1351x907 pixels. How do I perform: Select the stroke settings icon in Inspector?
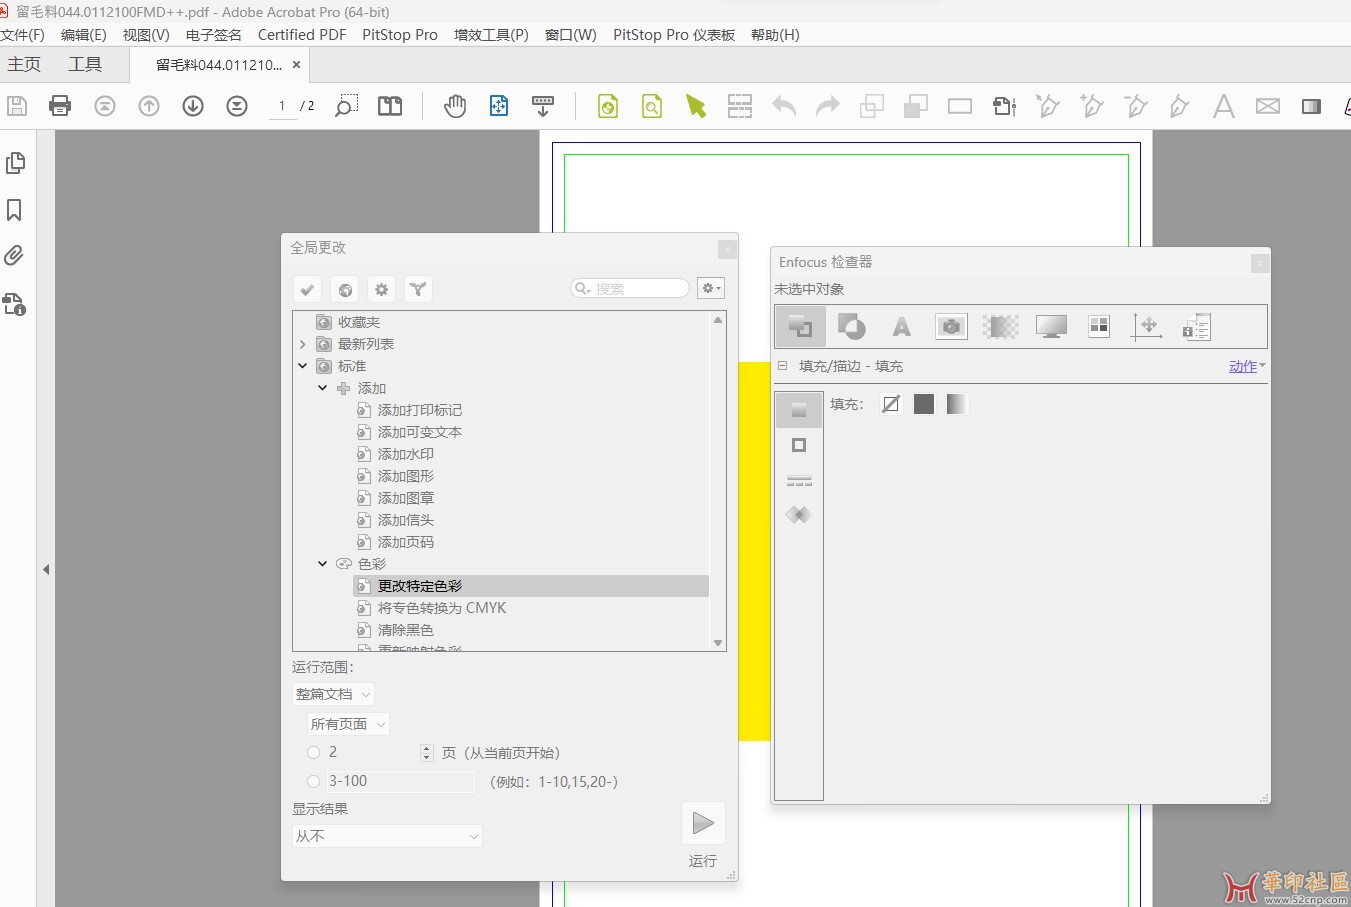point(798,445)
